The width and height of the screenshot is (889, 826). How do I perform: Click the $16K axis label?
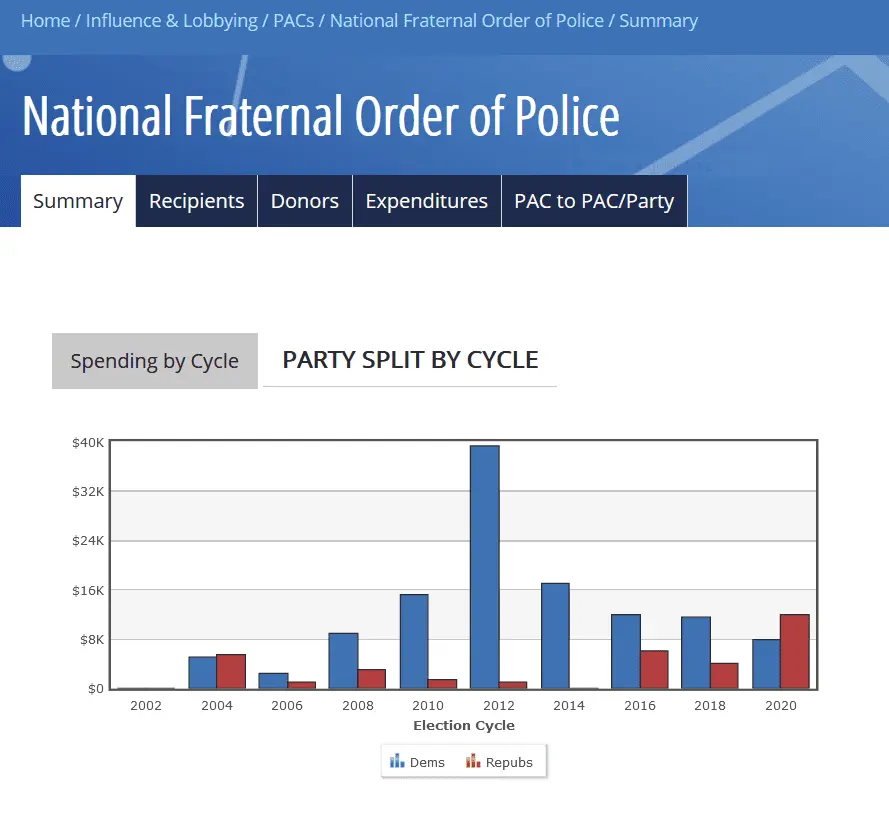point(88,591)
